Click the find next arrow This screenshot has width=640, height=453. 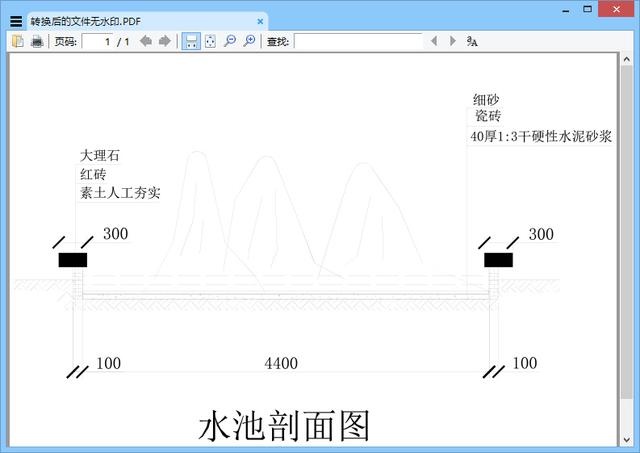coord(453,41)
